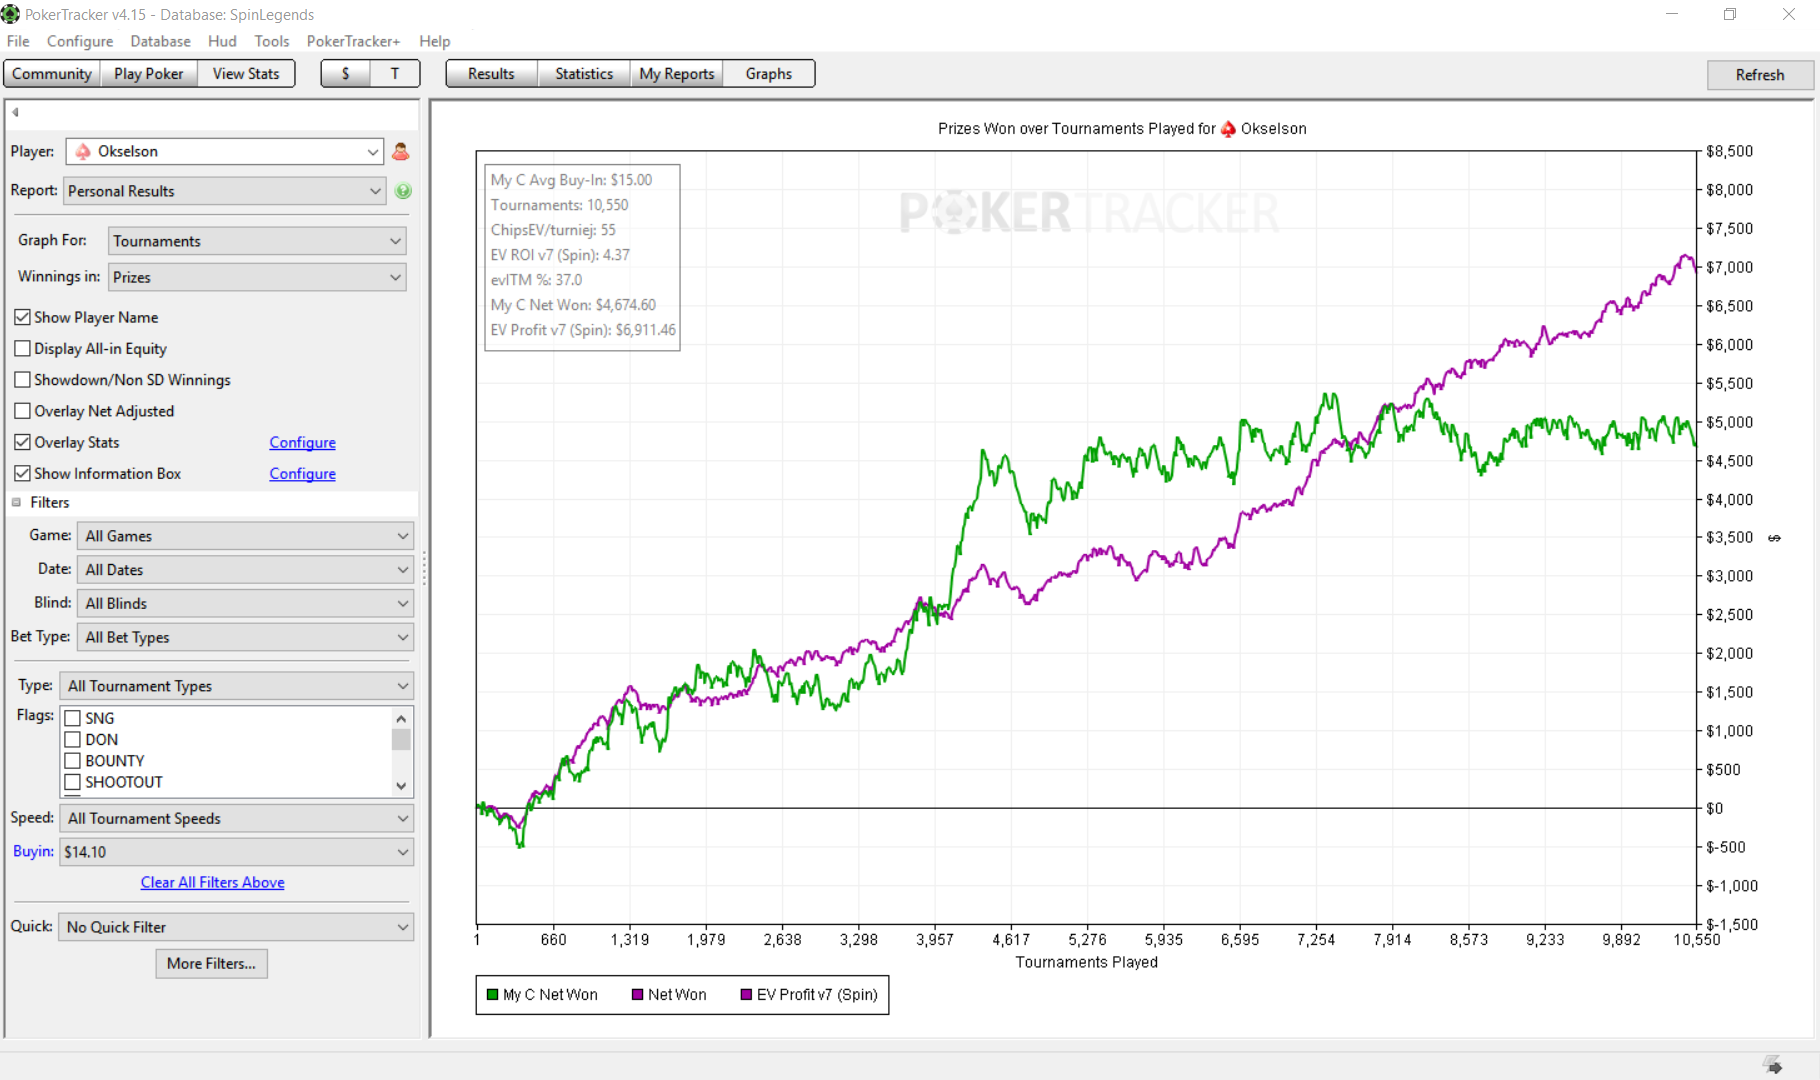Collapse the Filters section expander
Image resolution: width=1820 pixels, height=1080 pixels.
16,503
